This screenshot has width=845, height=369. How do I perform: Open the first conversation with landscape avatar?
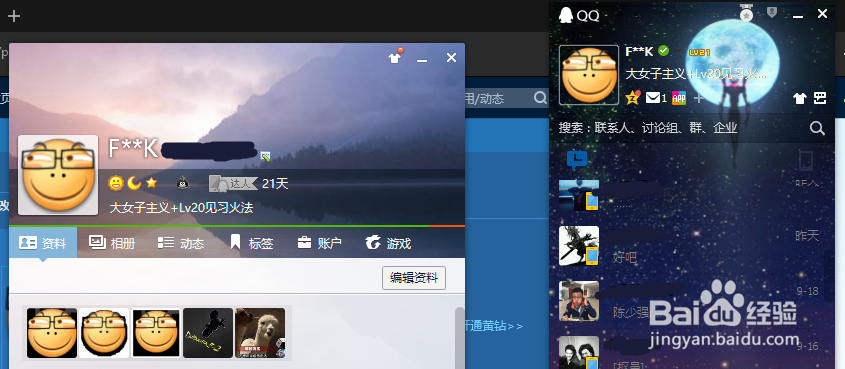(691, 196)
